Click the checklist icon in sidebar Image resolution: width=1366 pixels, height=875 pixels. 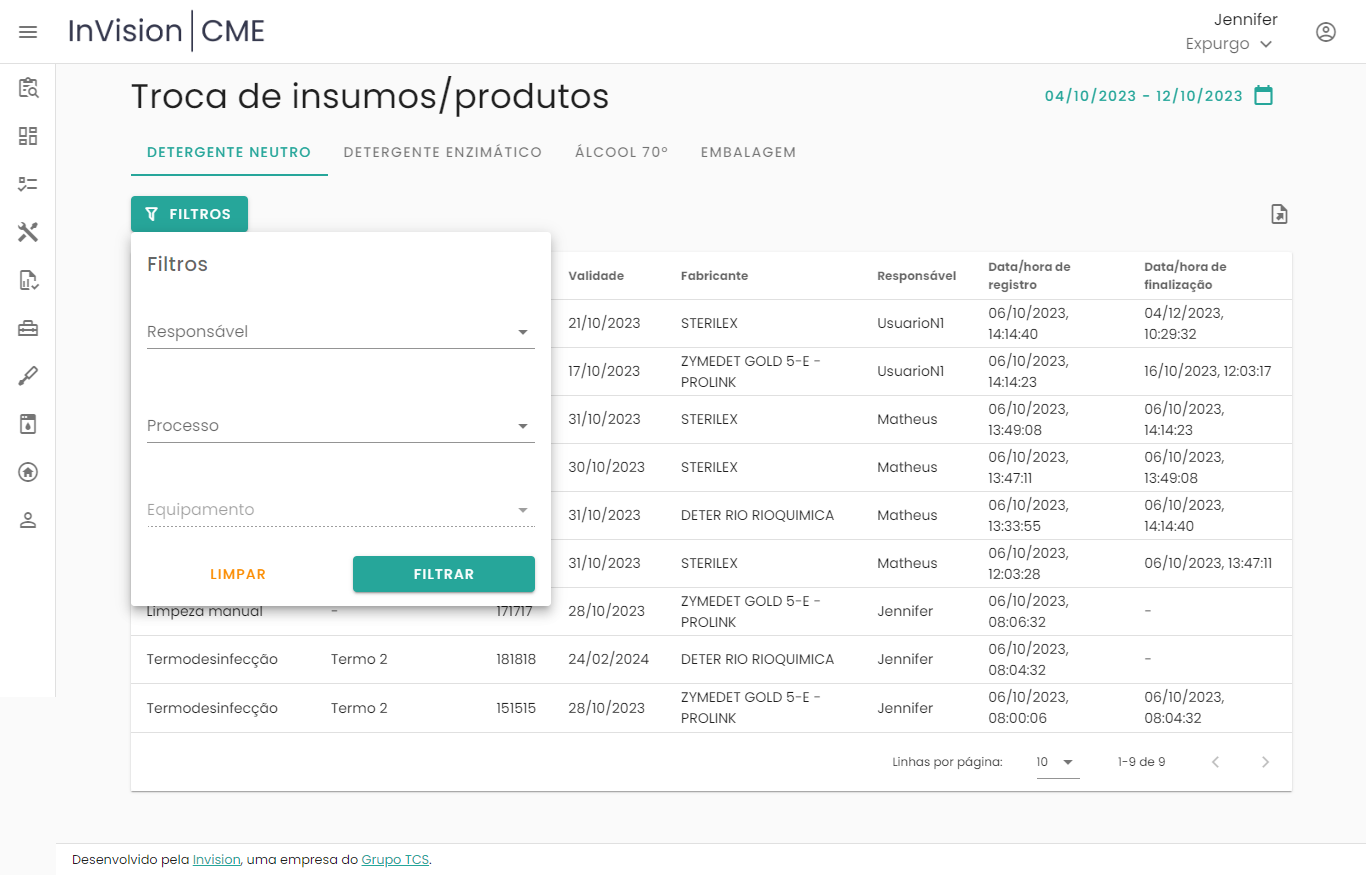click(x=28, y=184)
